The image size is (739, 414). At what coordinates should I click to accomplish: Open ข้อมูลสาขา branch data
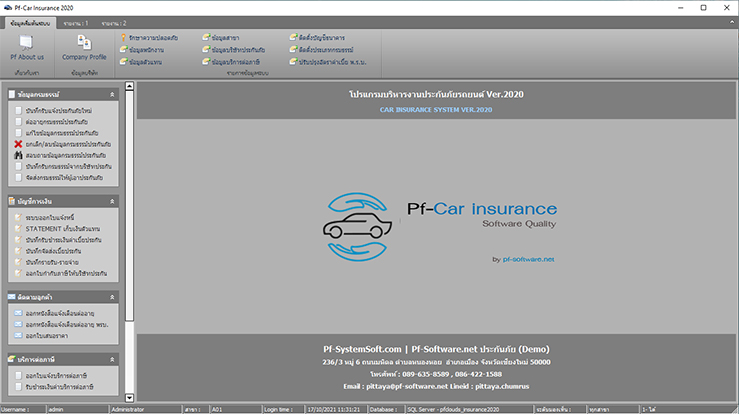[x=221, y=37]
